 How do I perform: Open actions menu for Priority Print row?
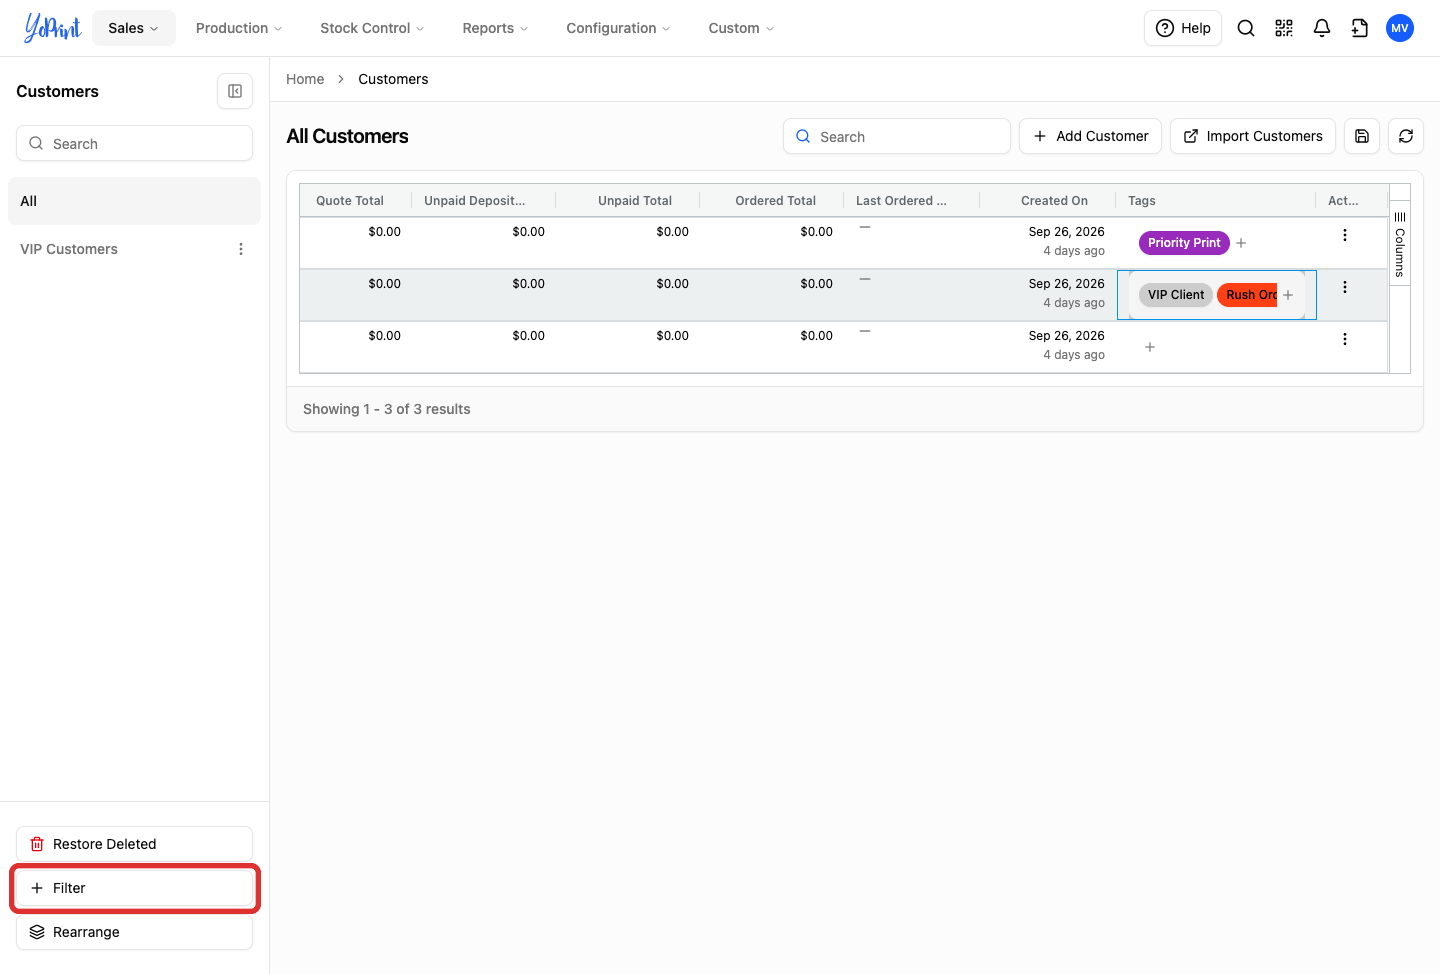click(1345, 235)
